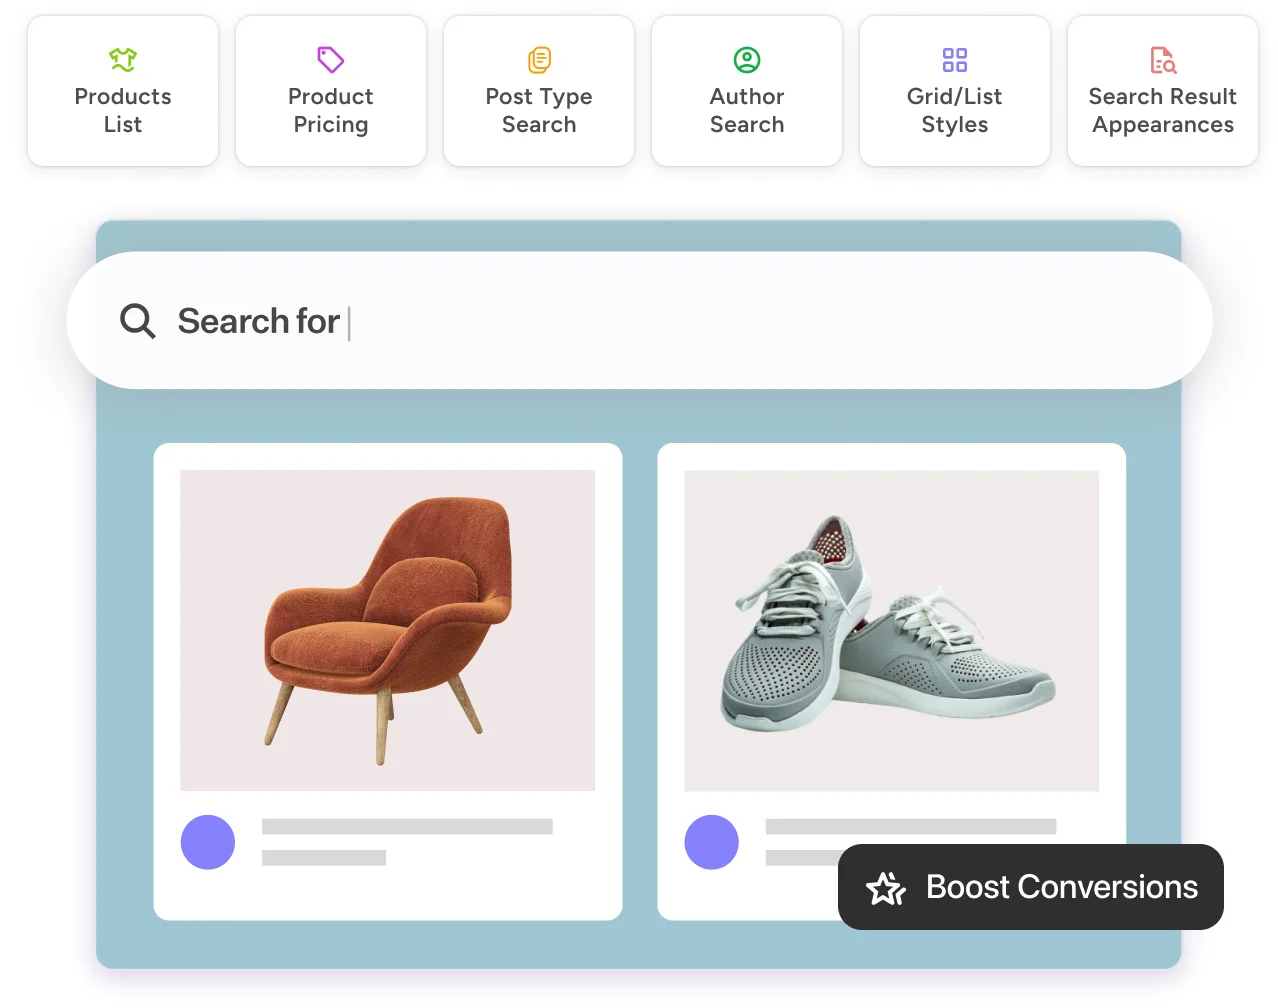Image resolution: width=1278 pixels, height=1008 pixels.
Task: Open the Products List feature card
Action: [123, 90]
